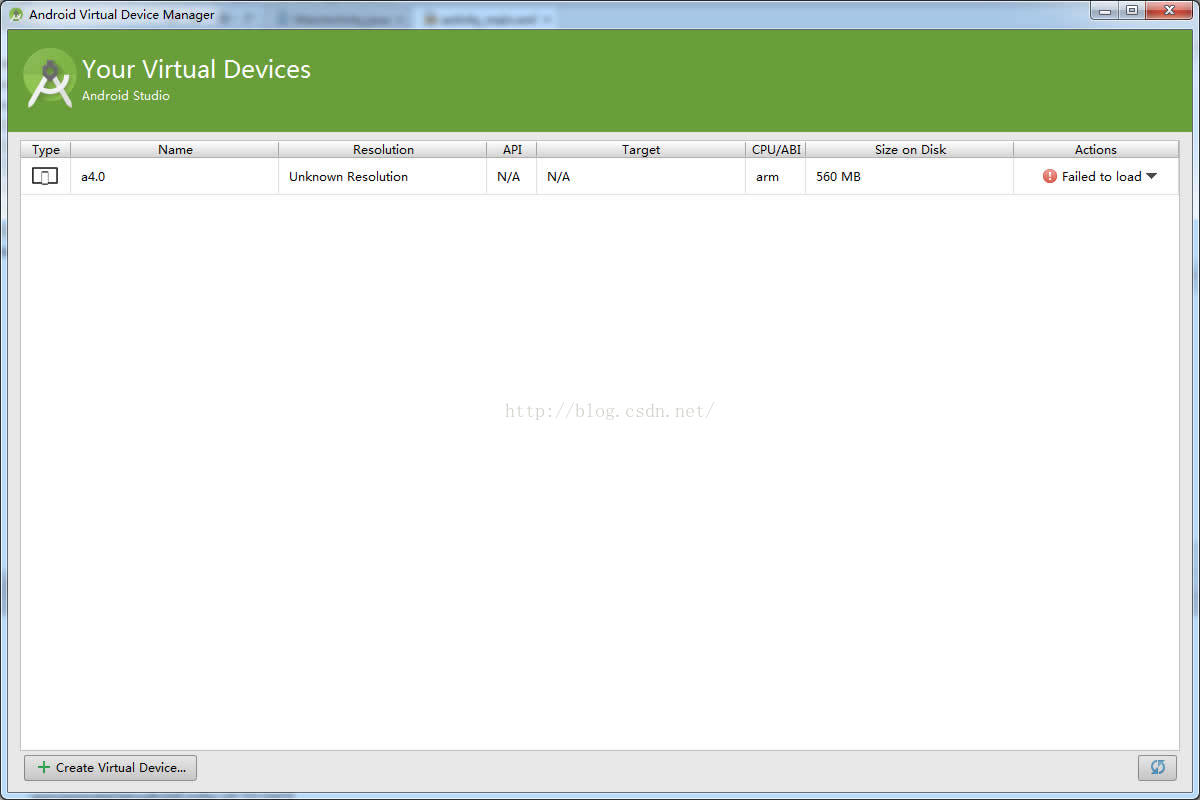This screenshot has height=800, width=1200.
Task: Click the 560 MB size cell
Action: (x=910, y=177)
